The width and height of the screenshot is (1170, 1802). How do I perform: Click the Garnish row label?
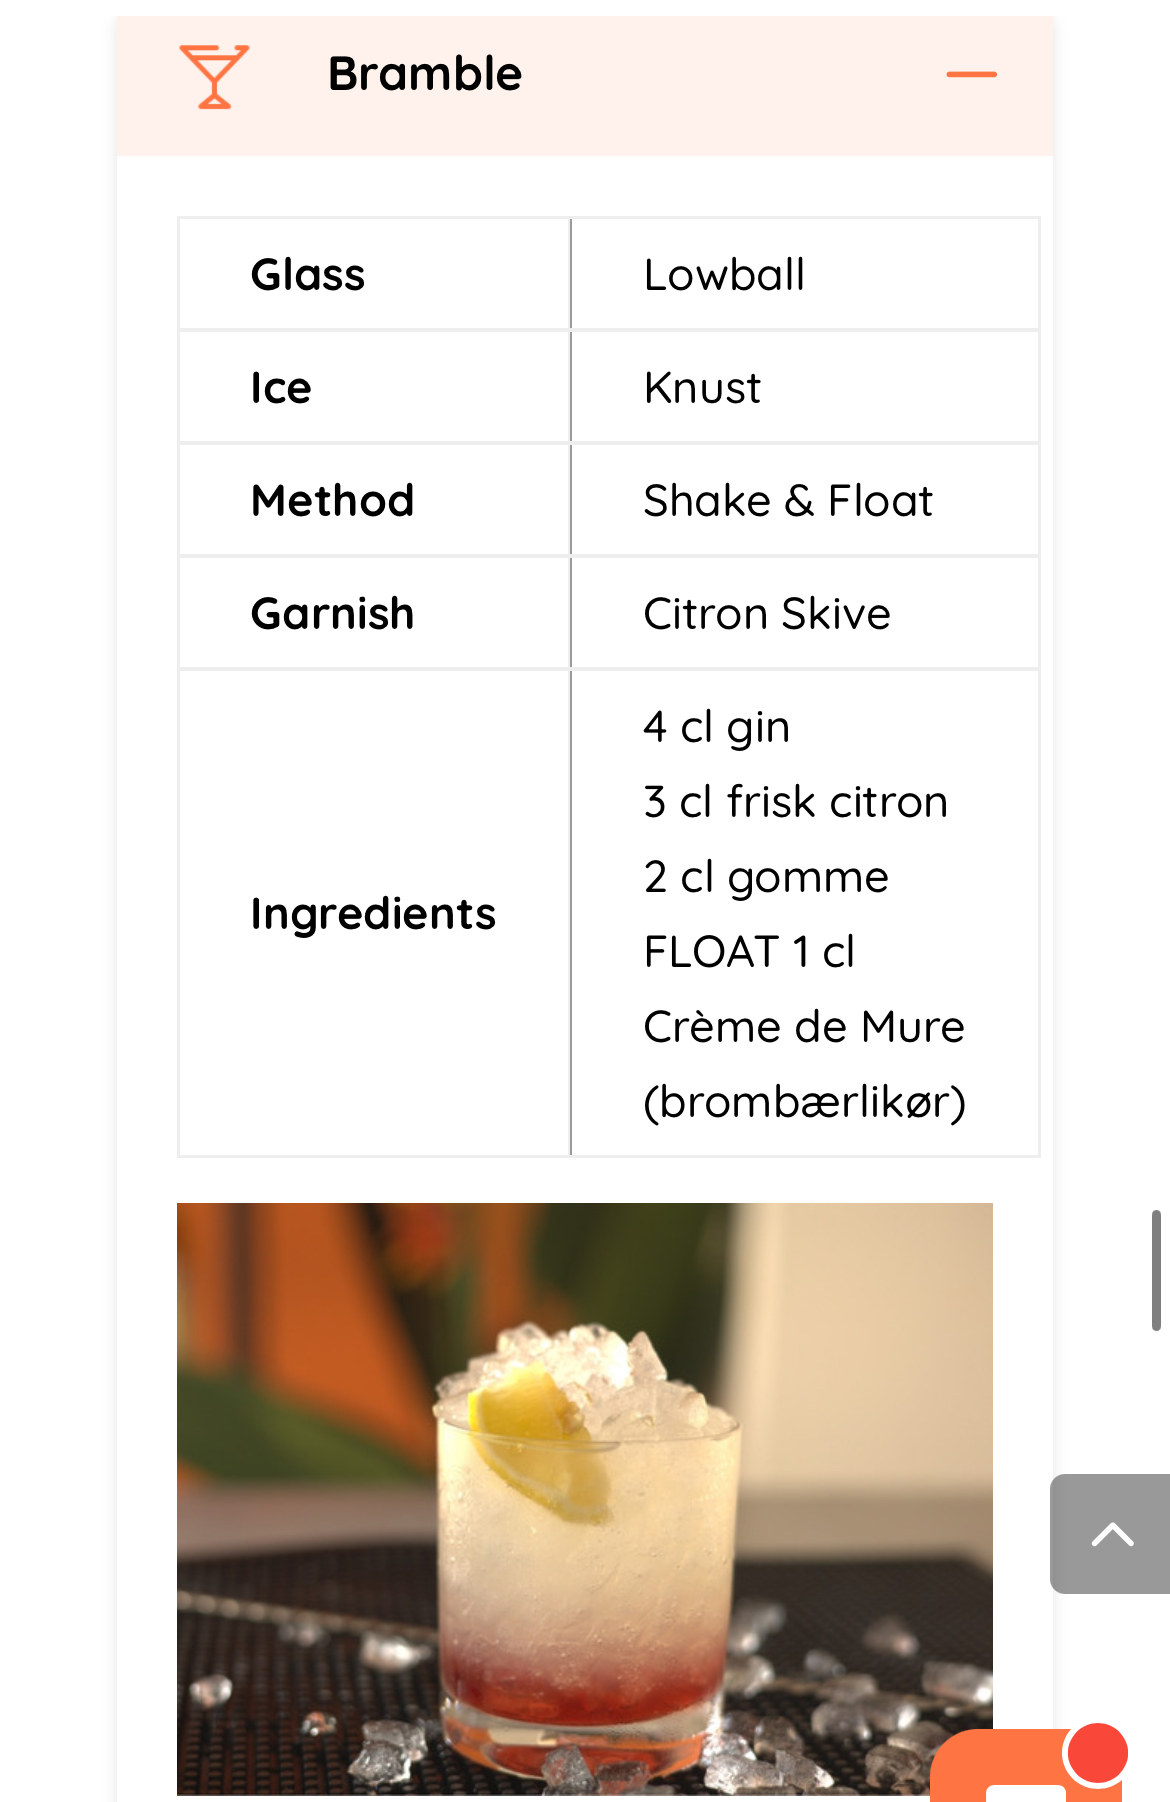tap(333, 614)
